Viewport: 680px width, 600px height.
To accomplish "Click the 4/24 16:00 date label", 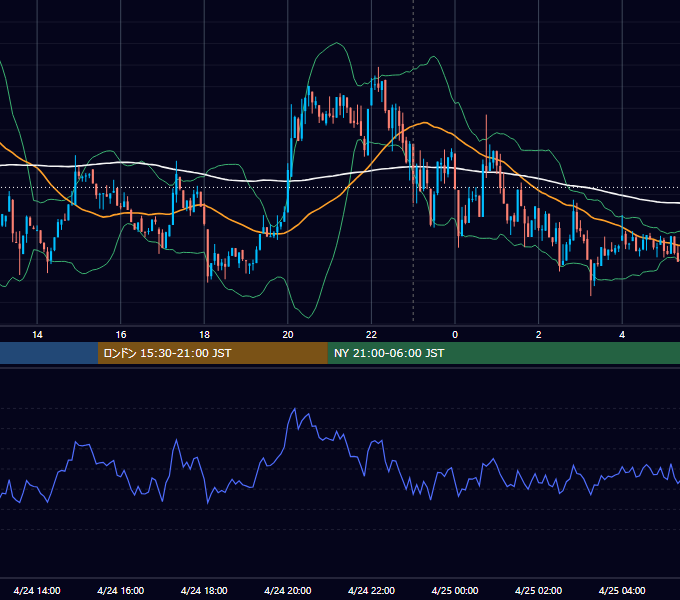I will point(121,590).
